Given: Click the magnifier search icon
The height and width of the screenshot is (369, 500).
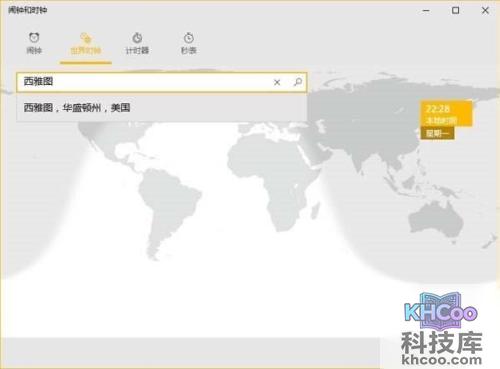Looking at the screenshot, I should point(298,82).
